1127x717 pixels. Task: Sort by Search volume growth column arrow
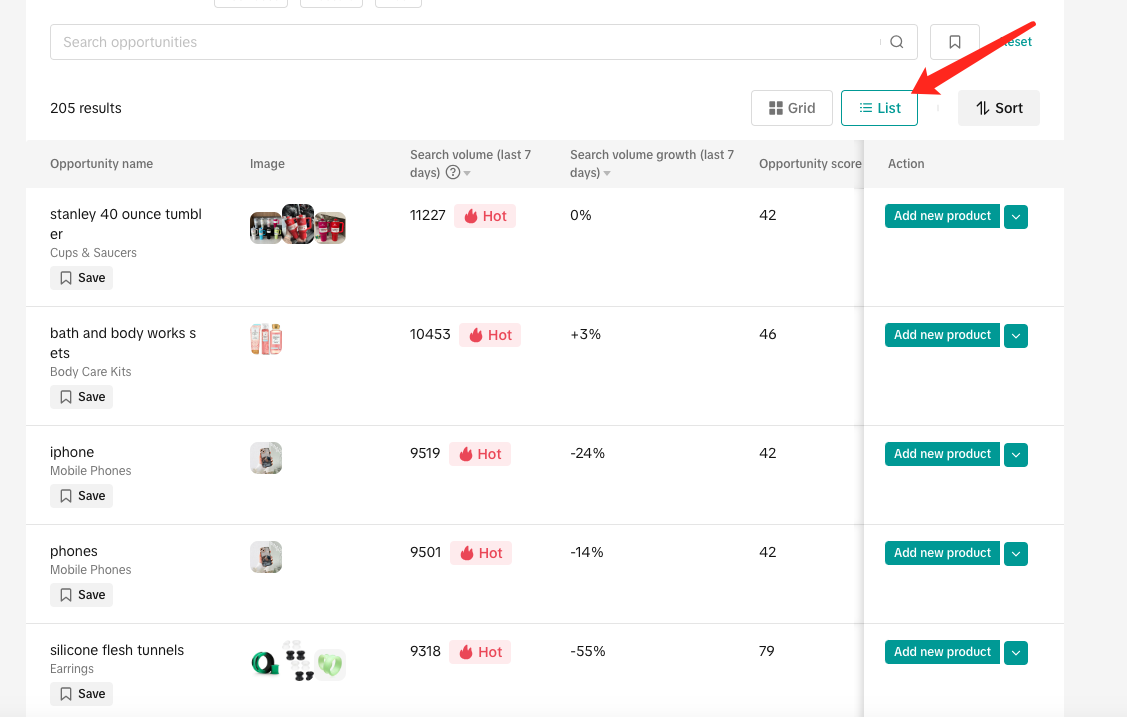607,173
